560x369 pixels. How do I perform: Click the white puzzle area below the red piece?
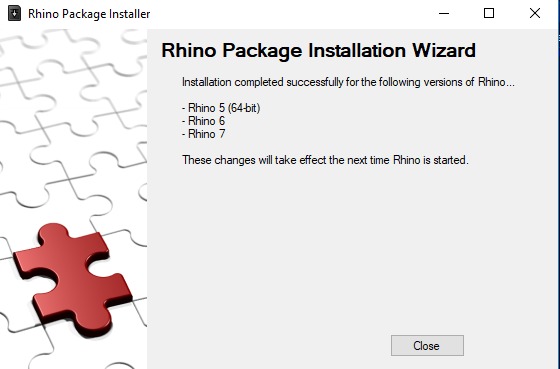coord(71,352)
